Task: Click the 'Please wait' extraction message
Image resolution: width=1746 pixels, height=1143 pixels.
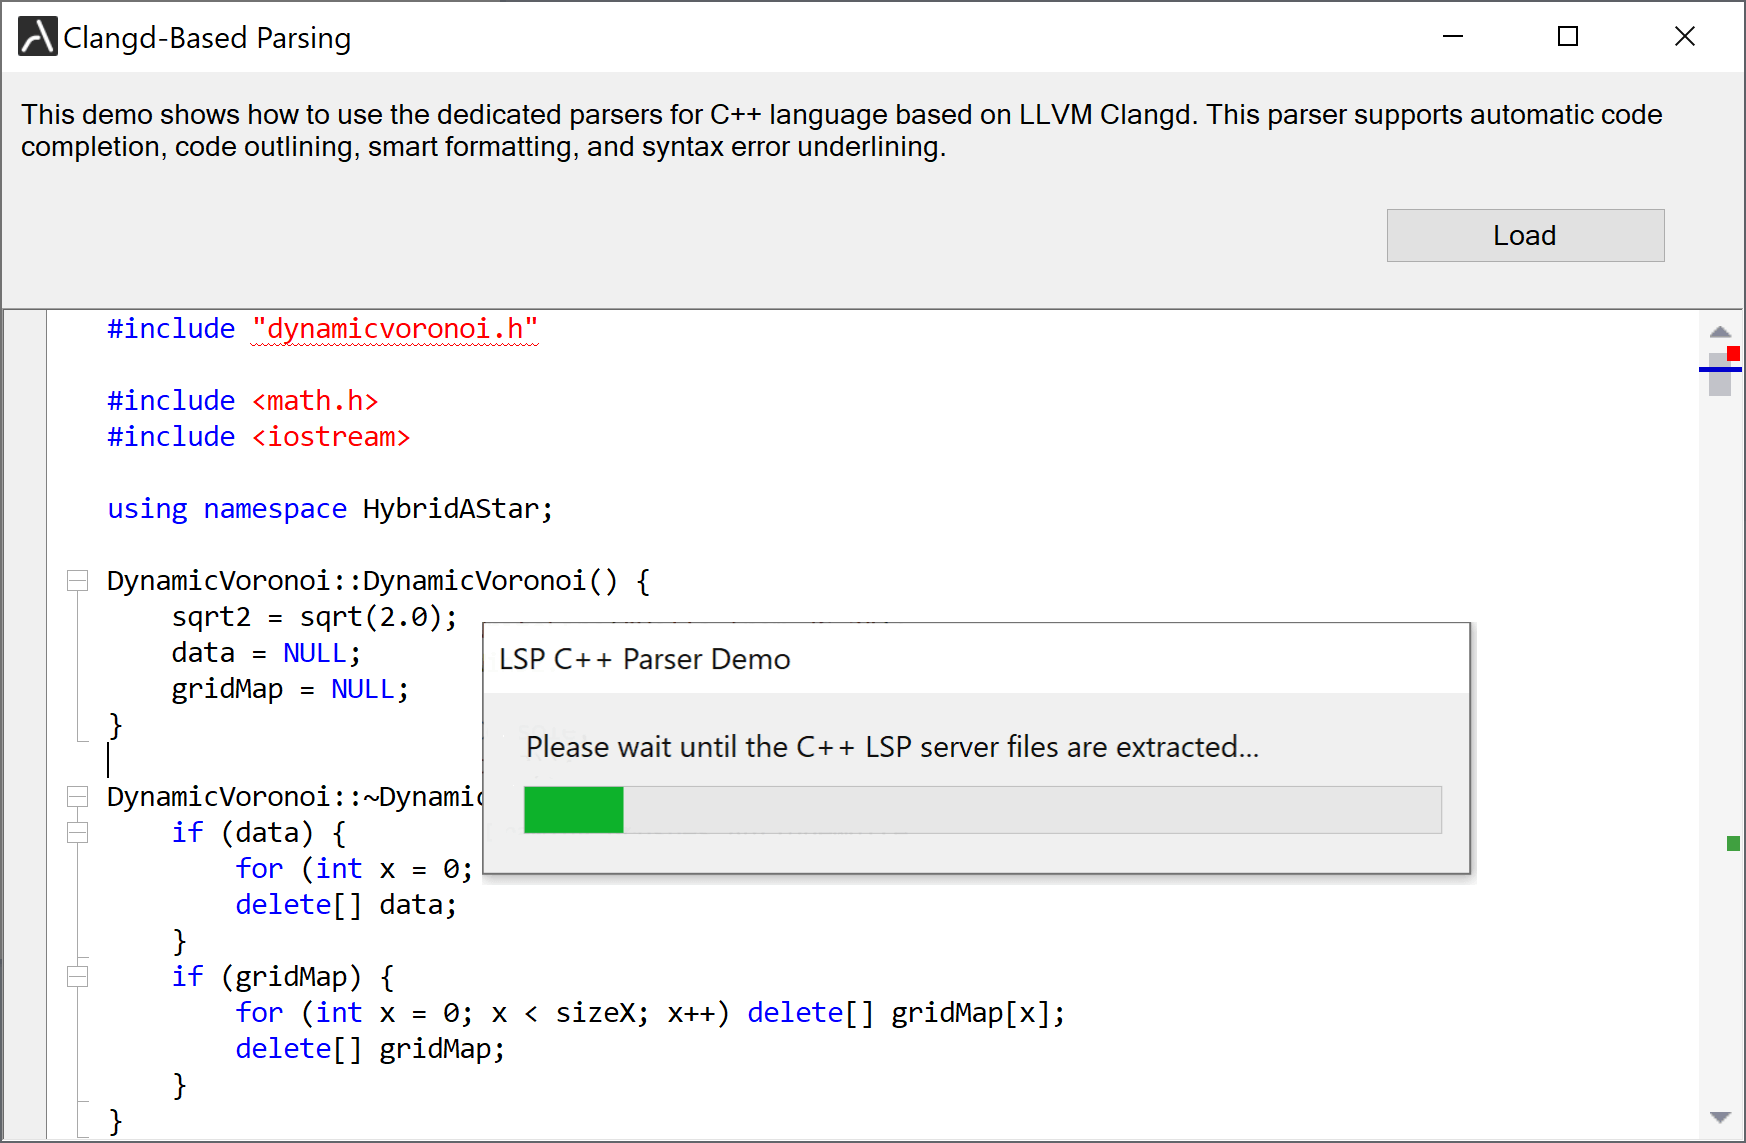Action: [x=892, y=747]
